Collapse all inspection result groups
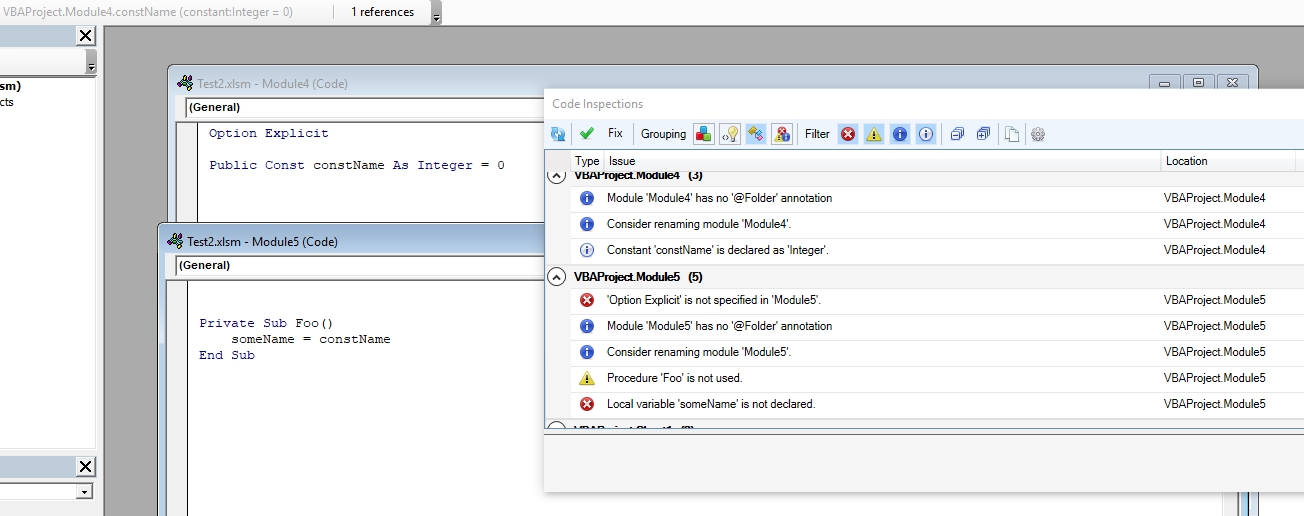 click(958, 134)
